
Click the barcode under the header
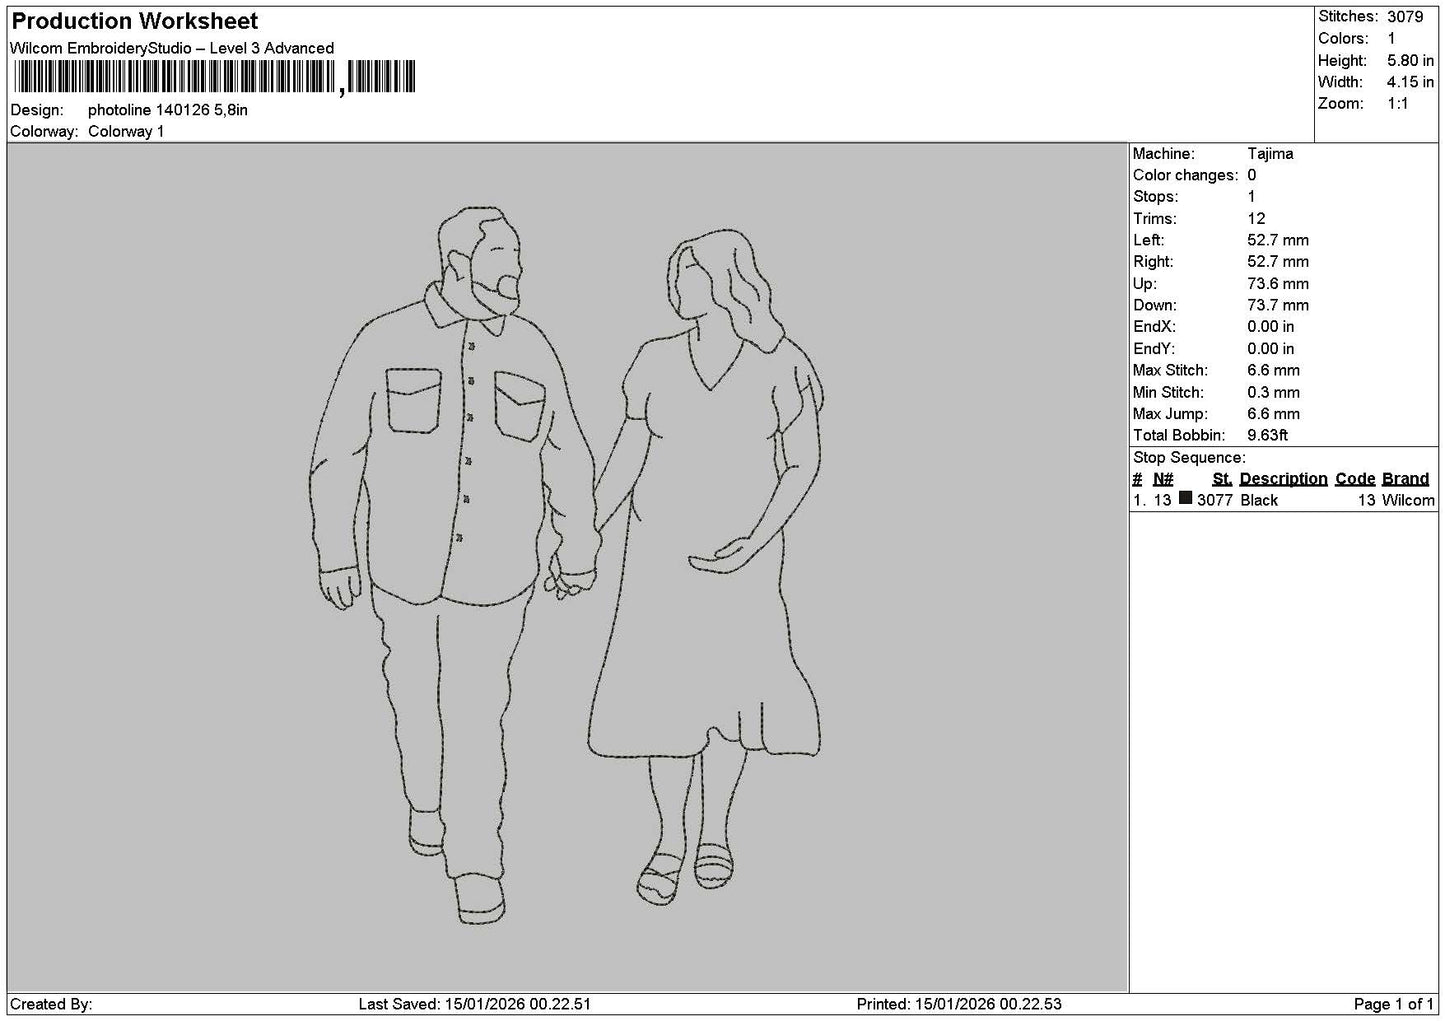215,77
